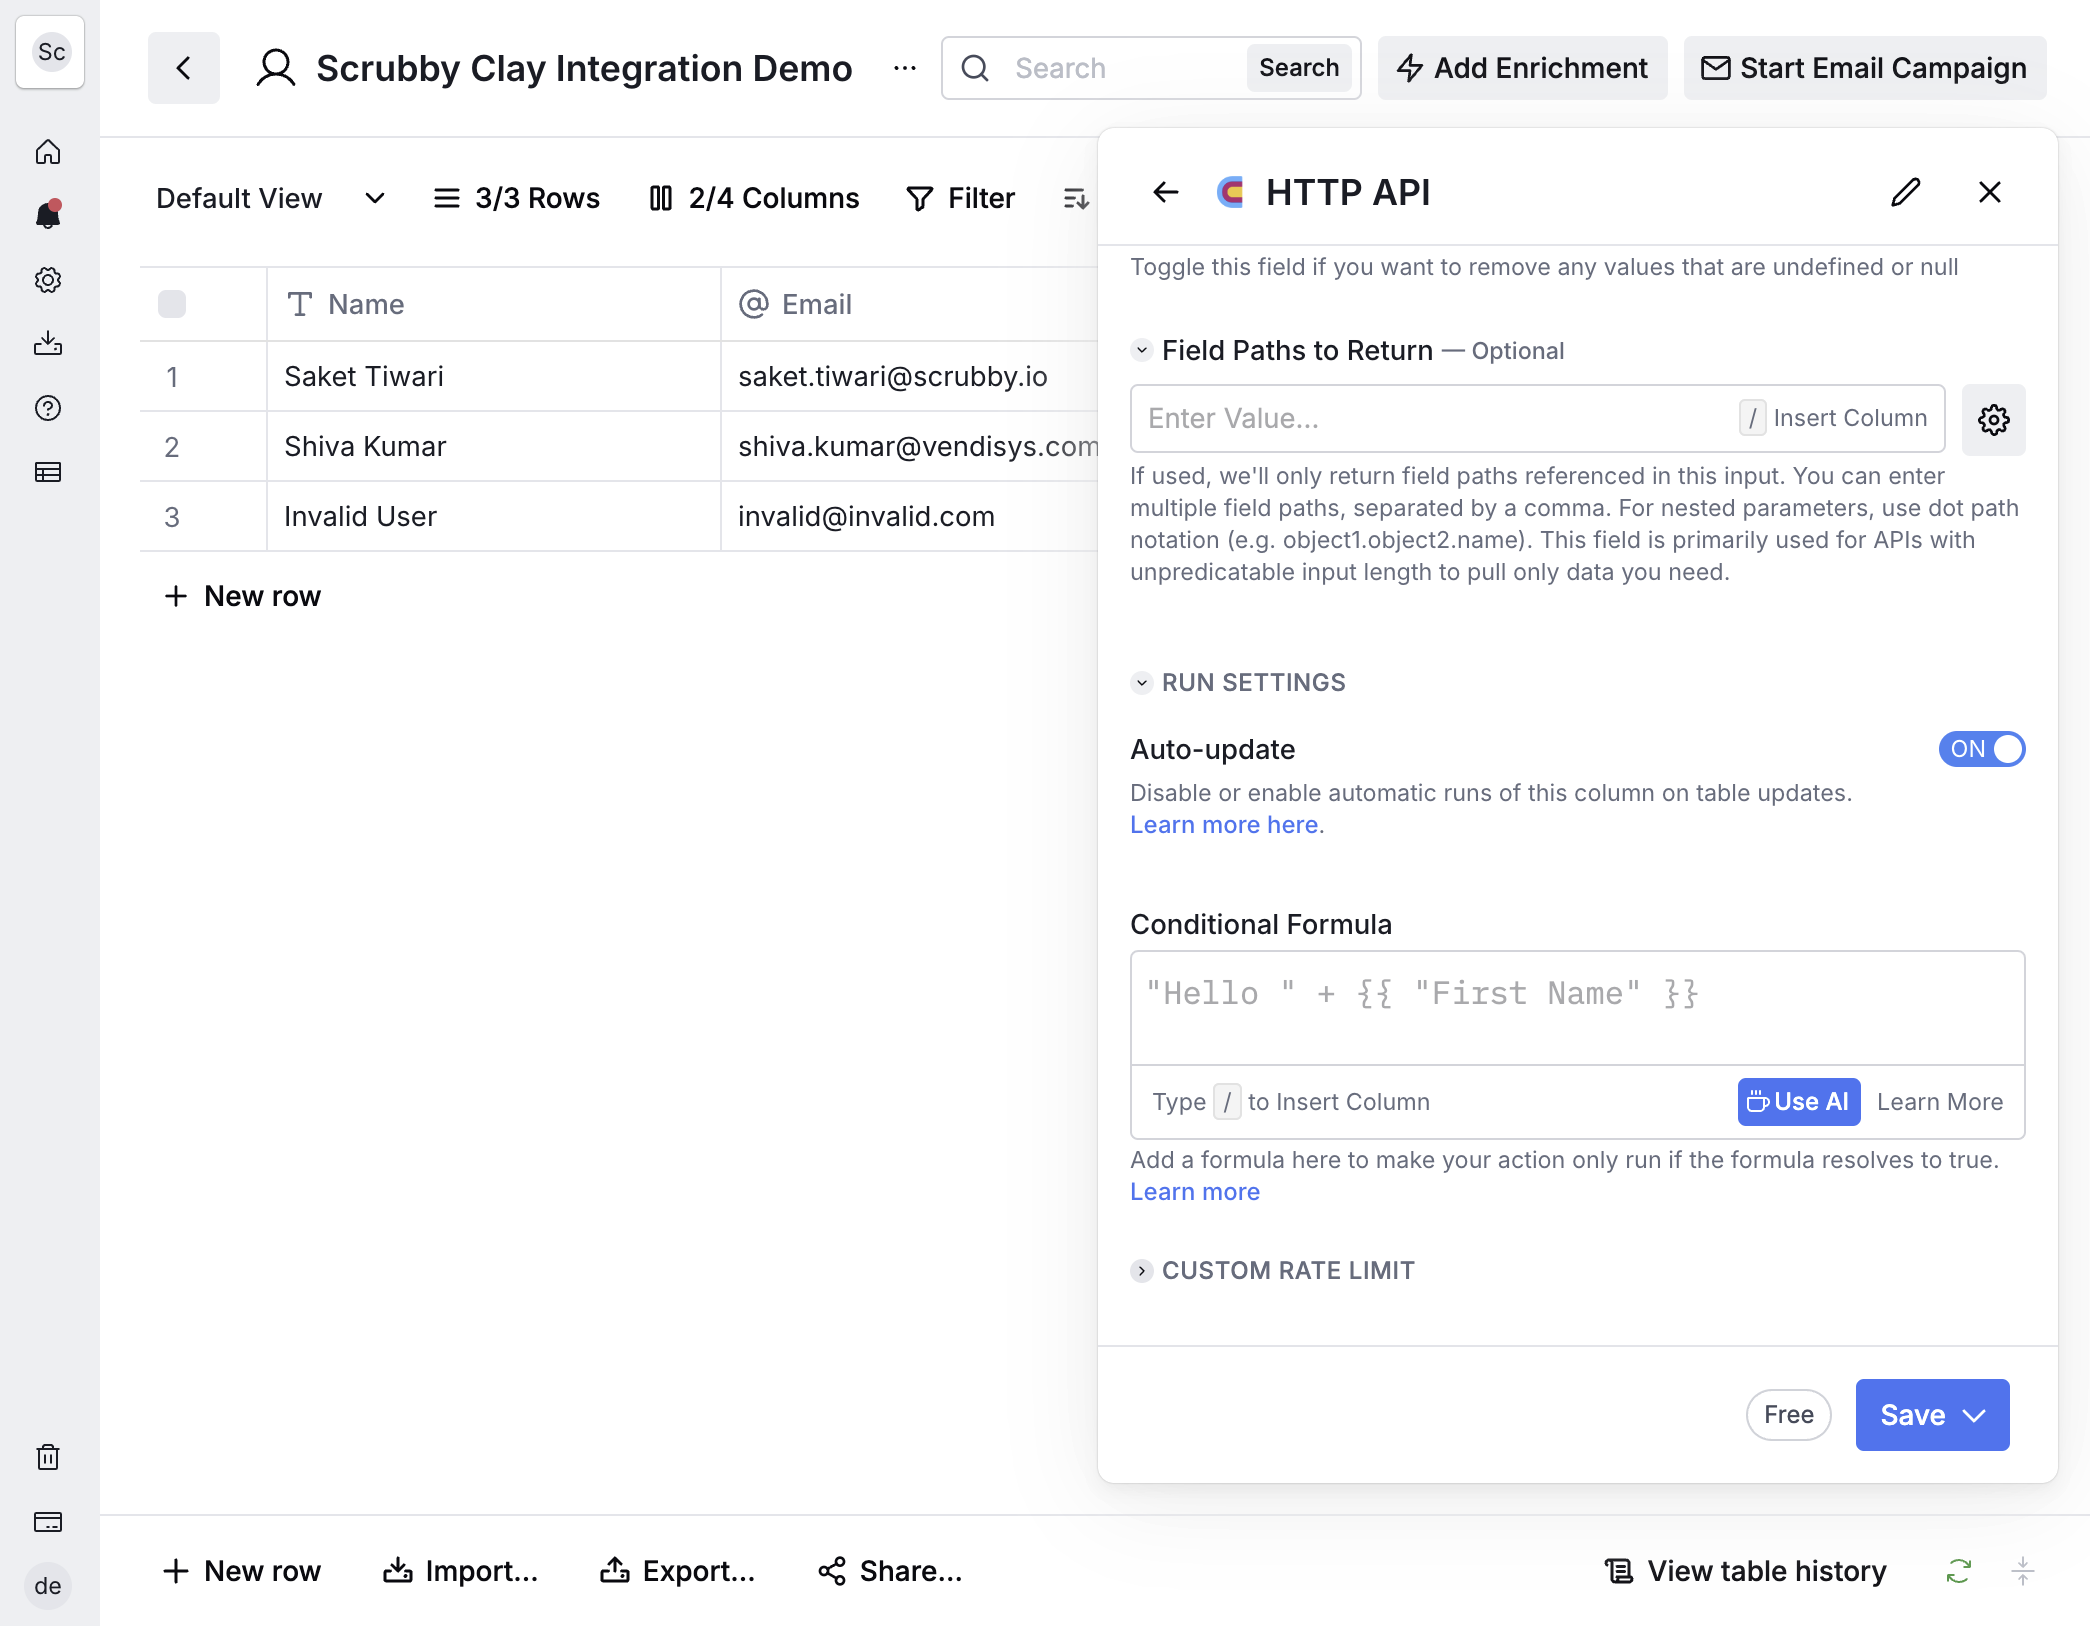Click Share... in the bottom bar
Image resolution: width=2090 pixels, height=1626 pixels.
coord(890,1571)
